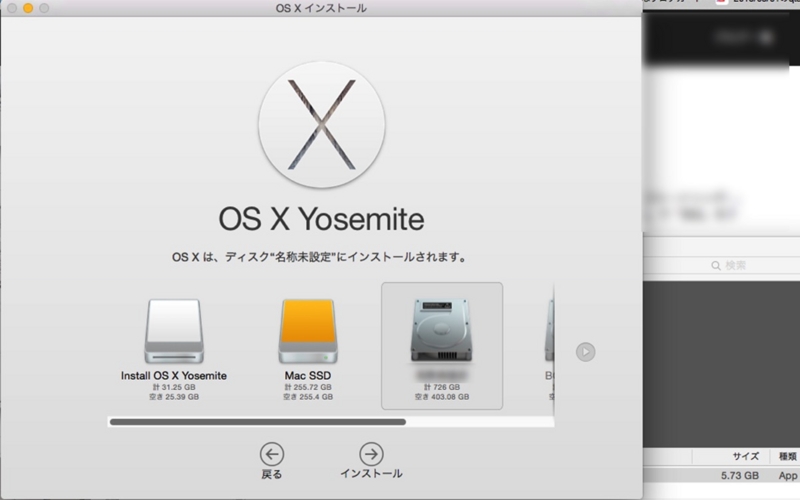Screen dimensions: 800x500
Task: Click the 'Install OS X Yosemite' label text
Action: [173, 376]
